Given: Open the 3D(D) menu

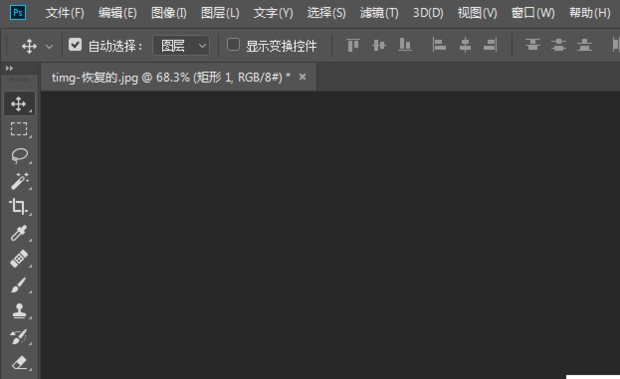Looking at the screenshot, I should 428,13.
